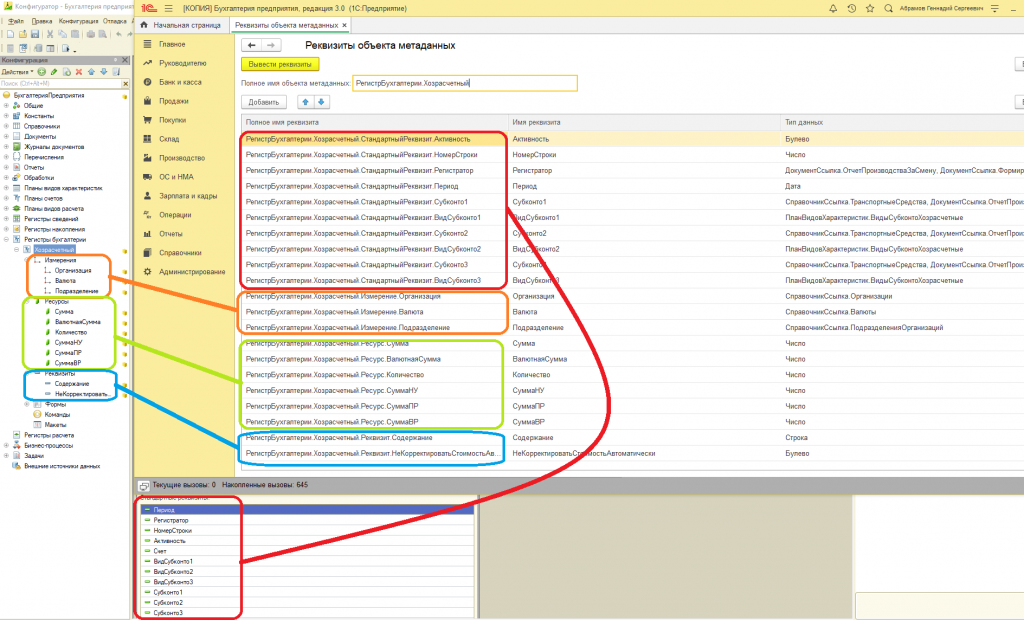Move row down with blue down arrow
This screenshot has height=620, width=1024.
coord(321,102)
